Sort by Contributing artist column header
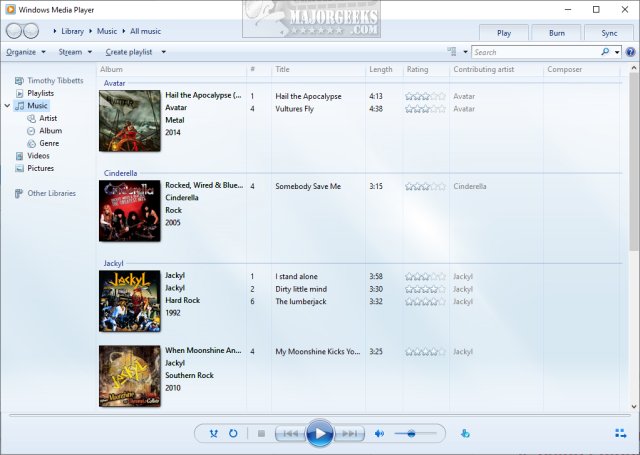The image size is (640, 455). pyautogui.click(x=497, y=69)
